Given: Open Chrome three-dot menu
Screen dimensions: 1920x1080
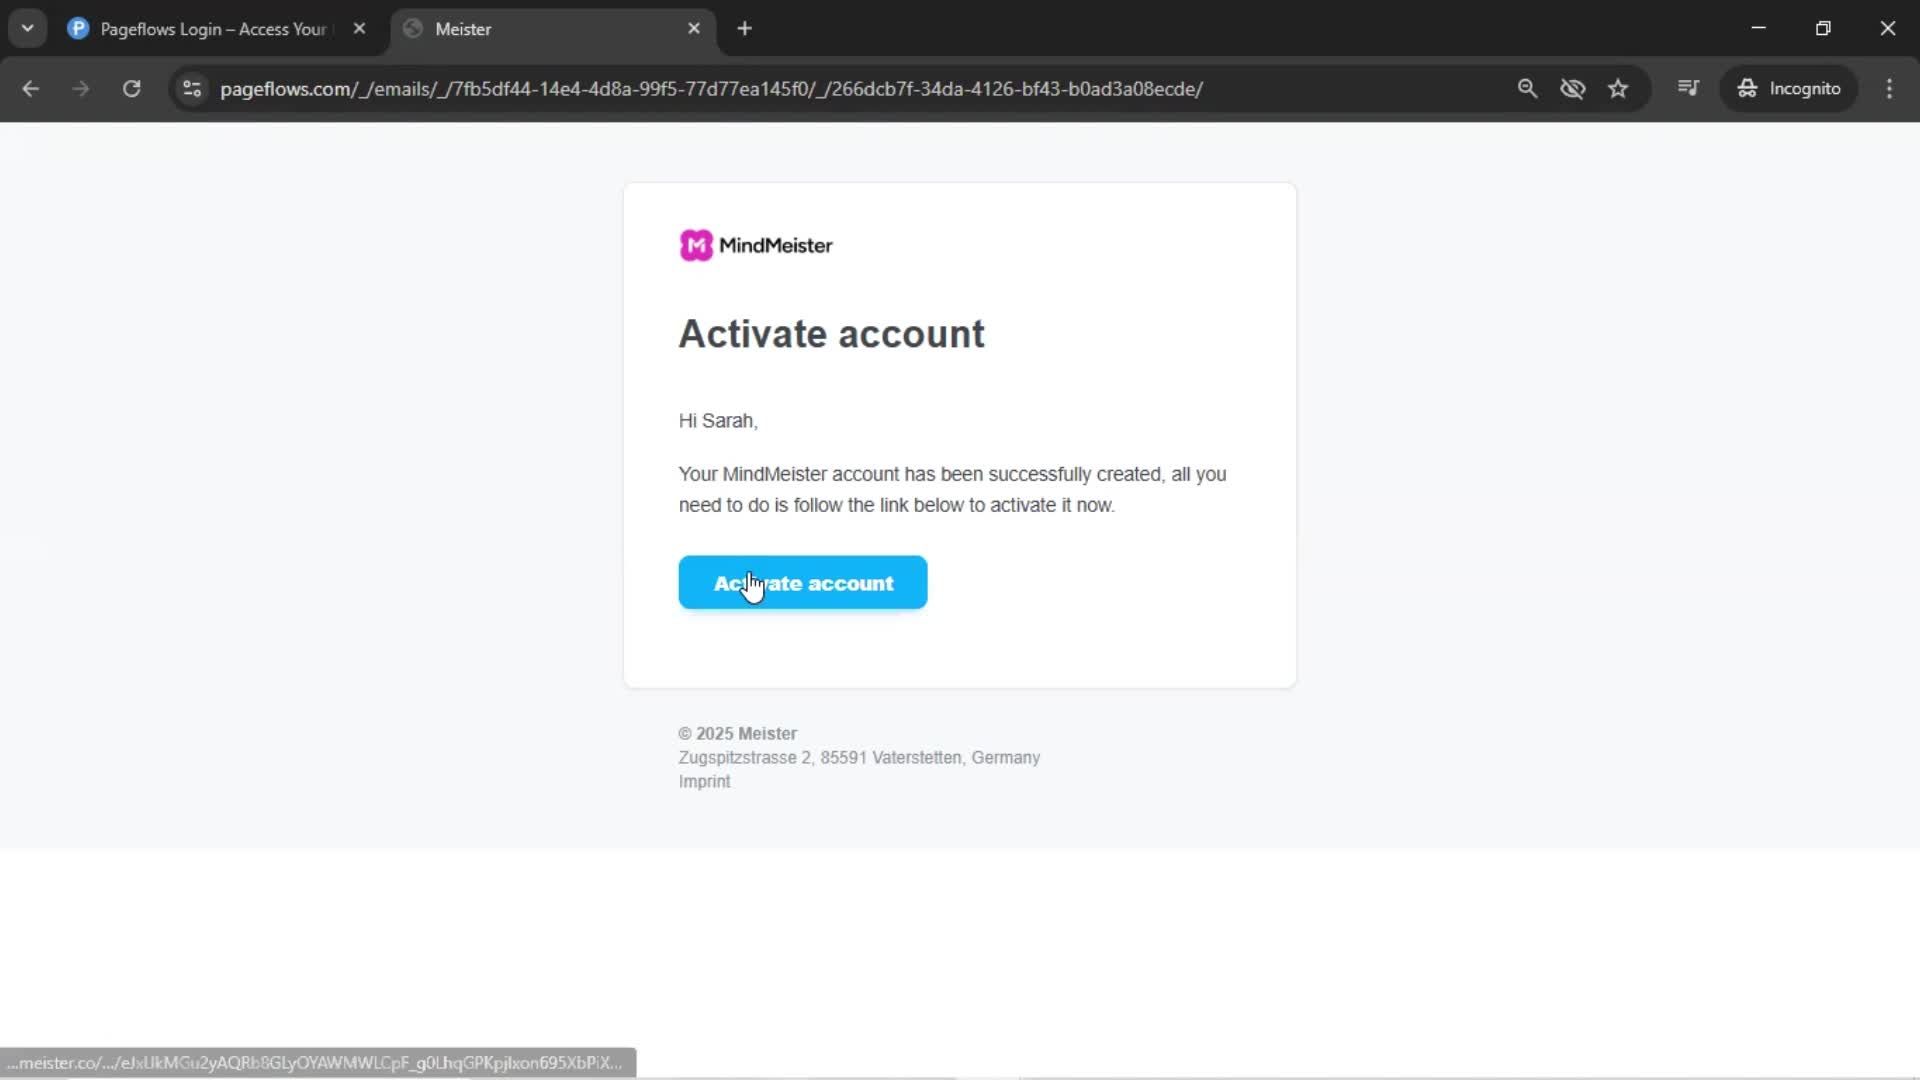Looking at the screenshot, I should (1889, 88).
